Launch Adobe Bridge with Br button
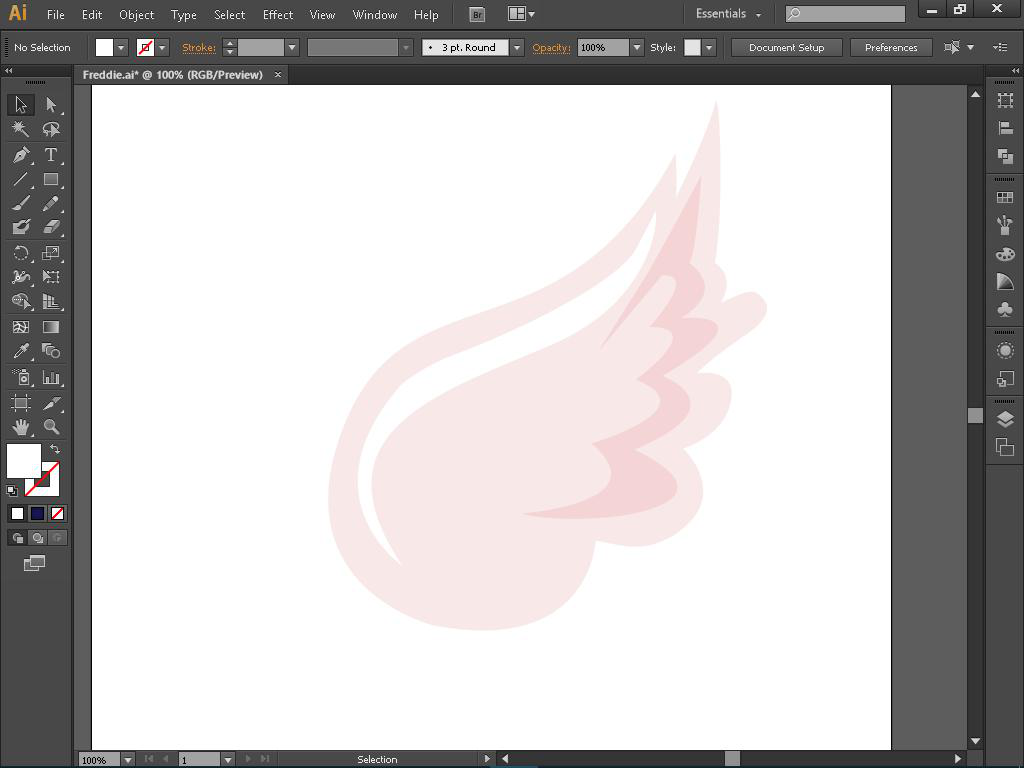This screenshot has height=768, width=1024. tap(477, 14)
